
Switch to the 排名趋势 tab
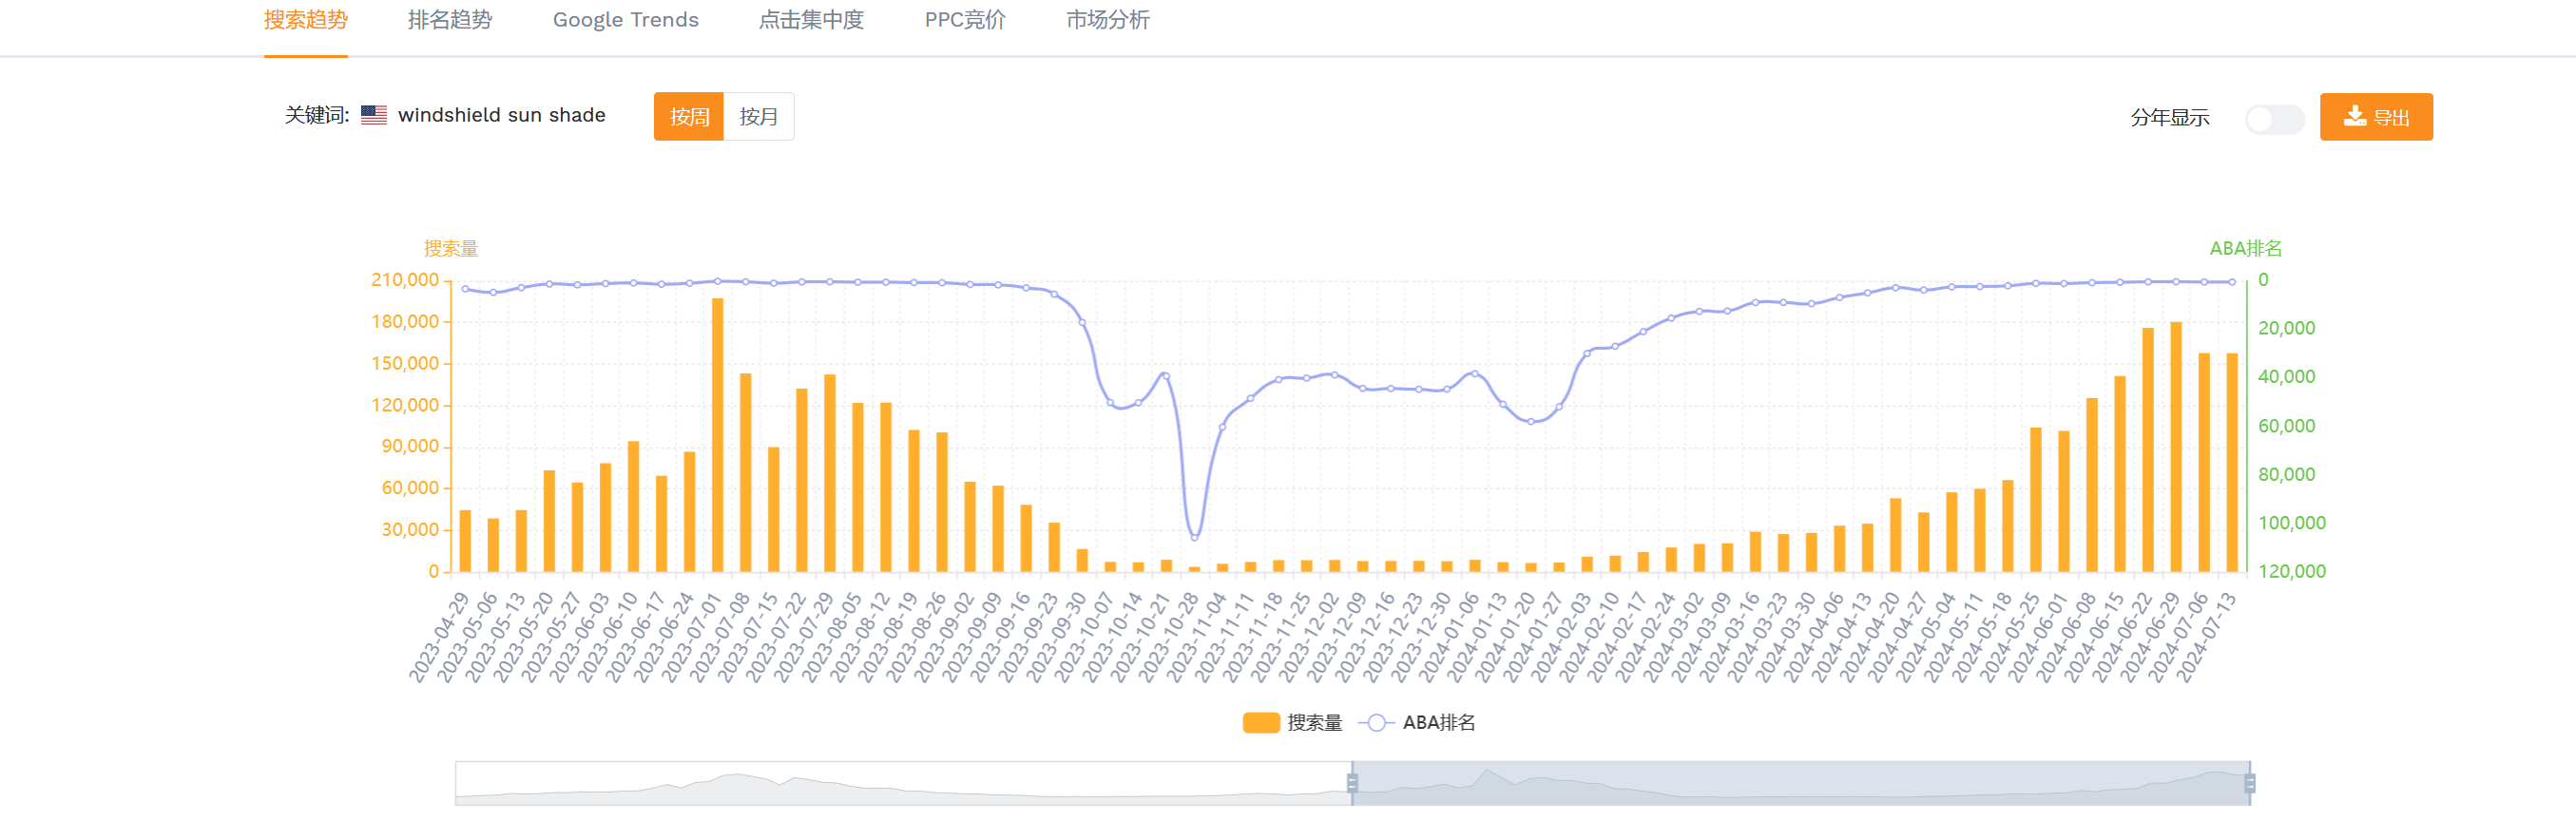[449, 20]
